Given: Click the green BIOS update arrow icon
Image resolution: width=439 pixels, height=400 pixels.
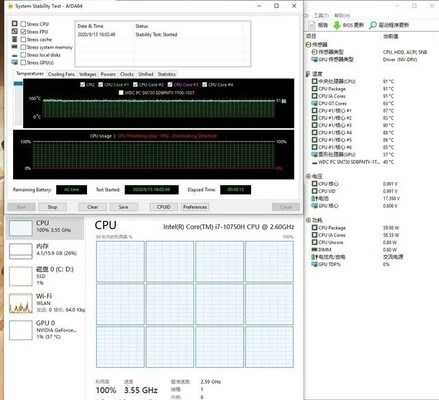Looking at the screenshot, I should point(337,25).
